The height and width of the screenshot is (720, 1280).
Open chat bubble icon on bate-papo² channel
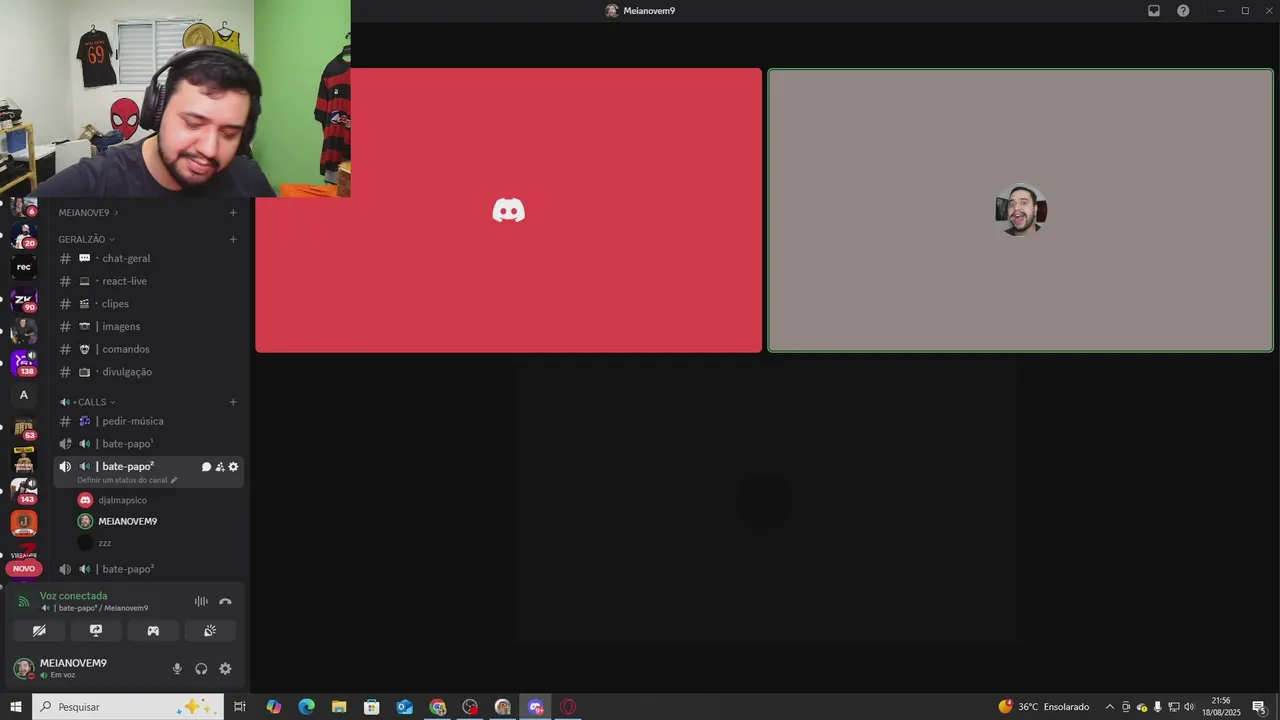click(206, 467)
